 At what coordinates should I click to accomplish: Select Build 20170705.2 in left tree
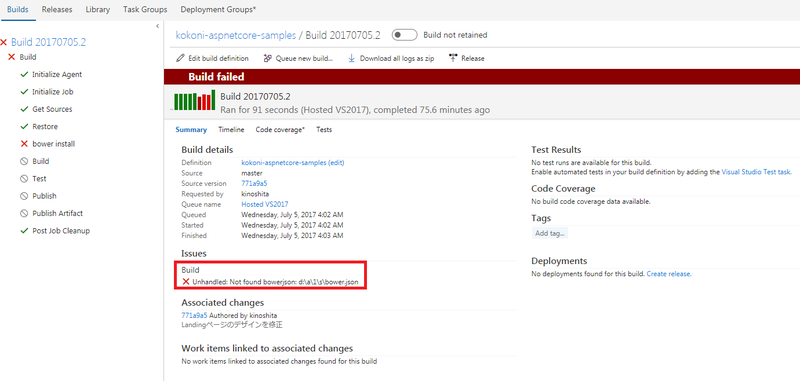(48, 42)
